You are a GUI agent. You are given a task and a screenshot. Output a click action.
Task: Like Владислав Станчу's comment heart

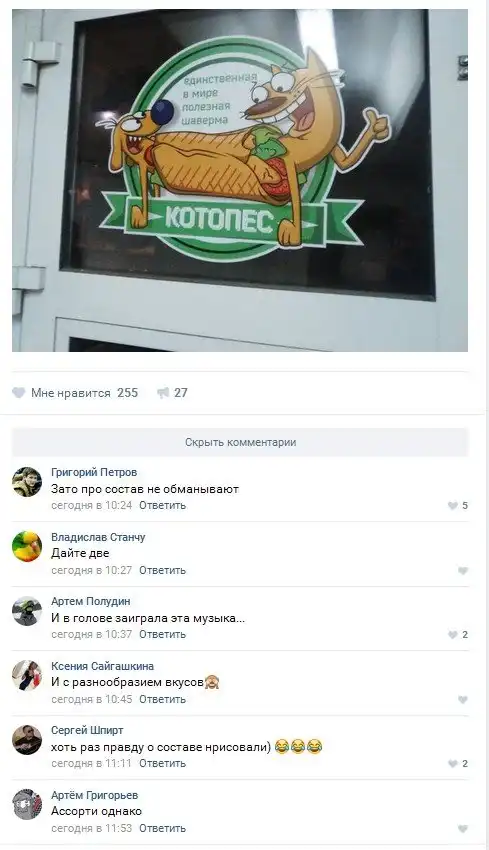tap(462, 571)
